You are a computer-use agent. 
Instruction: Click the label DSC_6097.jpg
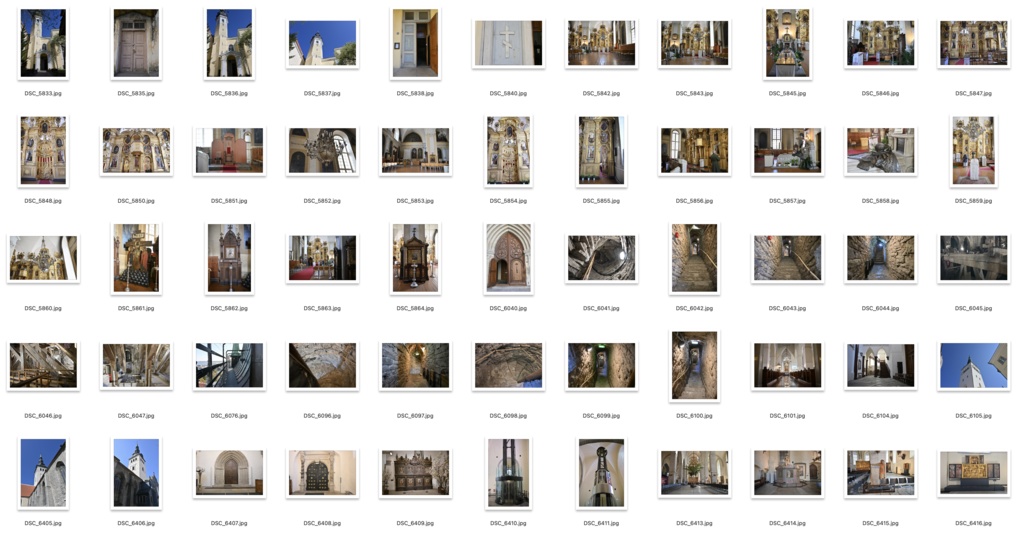pos(415,416)
